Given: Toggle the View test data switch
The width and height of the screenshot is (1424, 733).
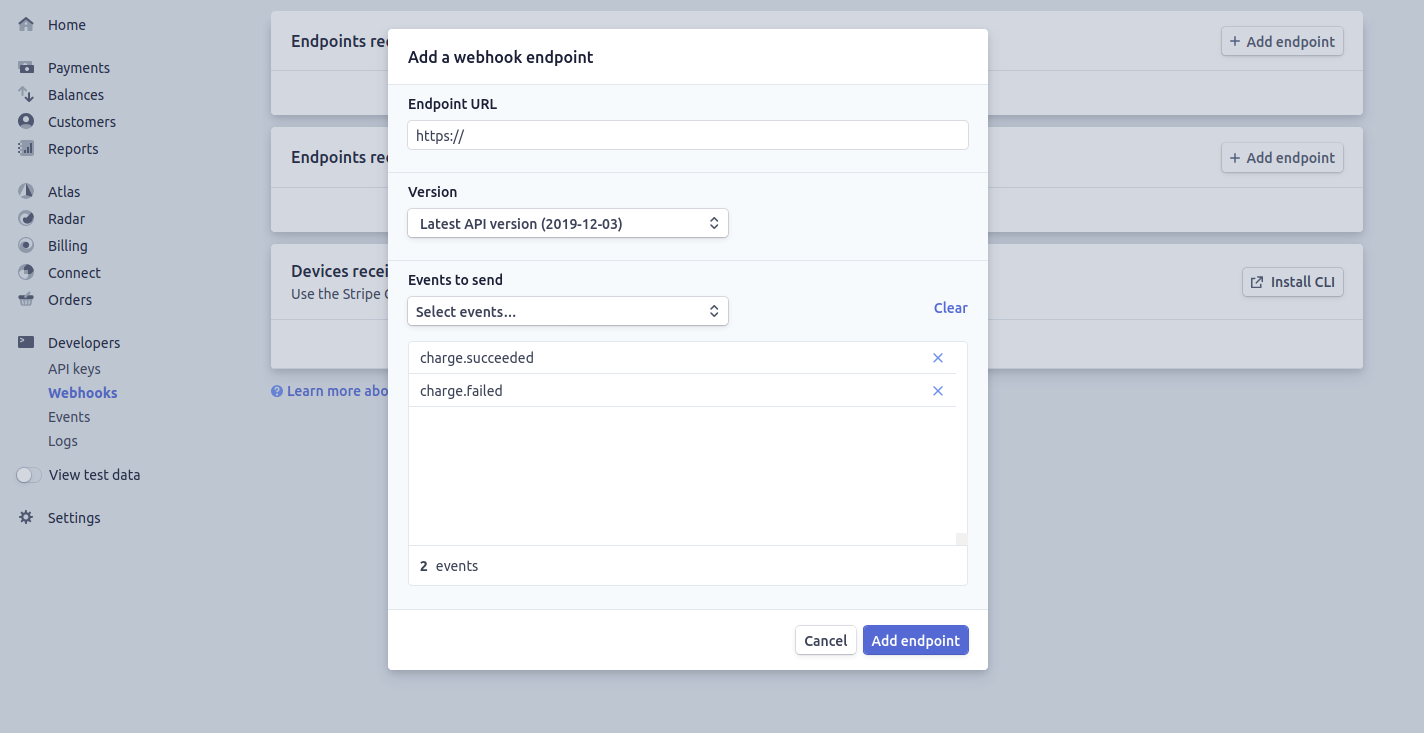Looking at the screenshot, I should 29,475.
